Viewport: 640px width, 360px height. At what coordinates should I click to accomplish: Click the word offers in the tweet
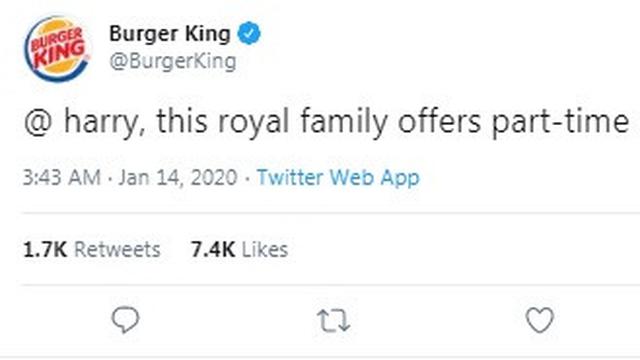pos(439,121)
